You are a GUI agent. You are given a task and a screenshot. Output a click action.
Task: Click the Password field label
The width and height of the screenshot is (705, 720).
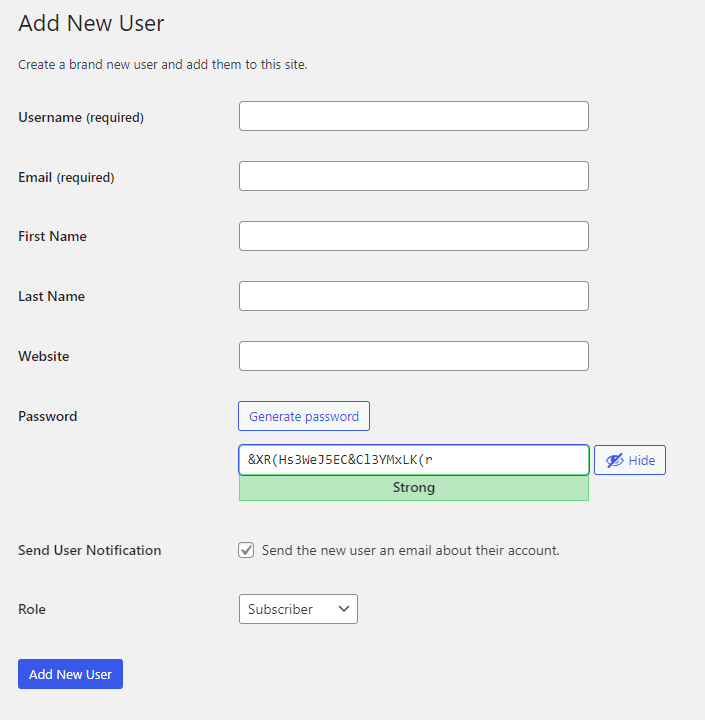click(48, 416)
